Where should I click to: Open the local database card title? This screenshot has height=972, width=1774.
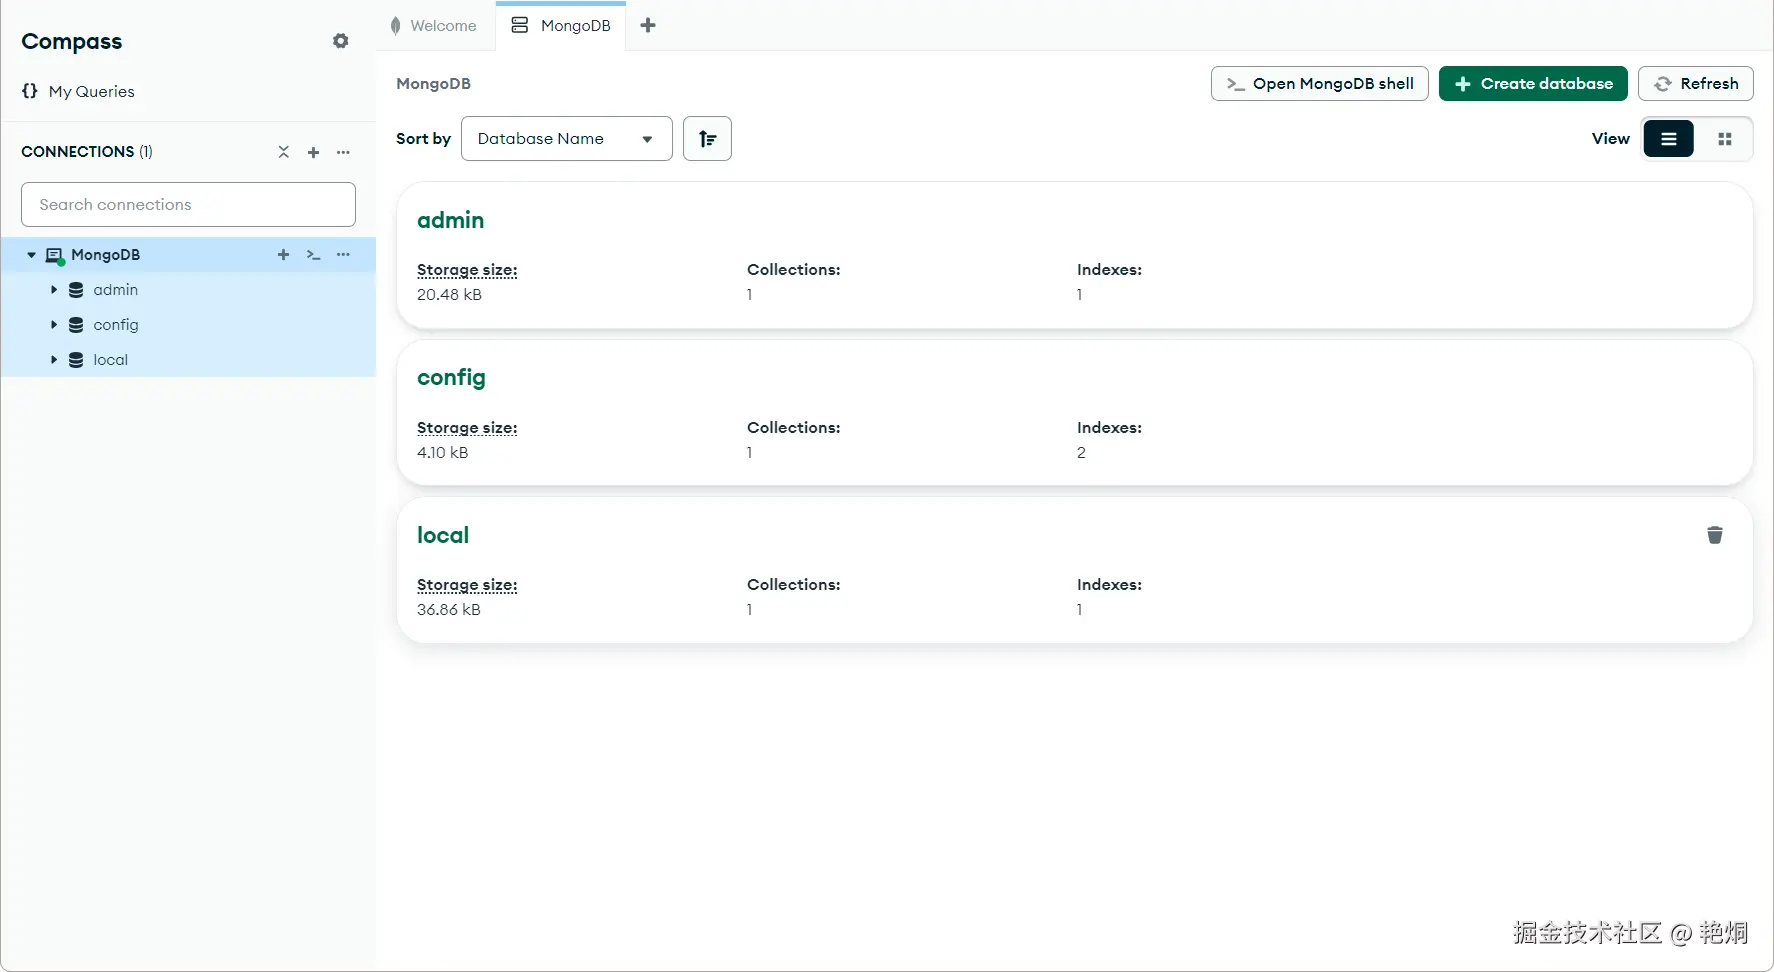[443, 535]
